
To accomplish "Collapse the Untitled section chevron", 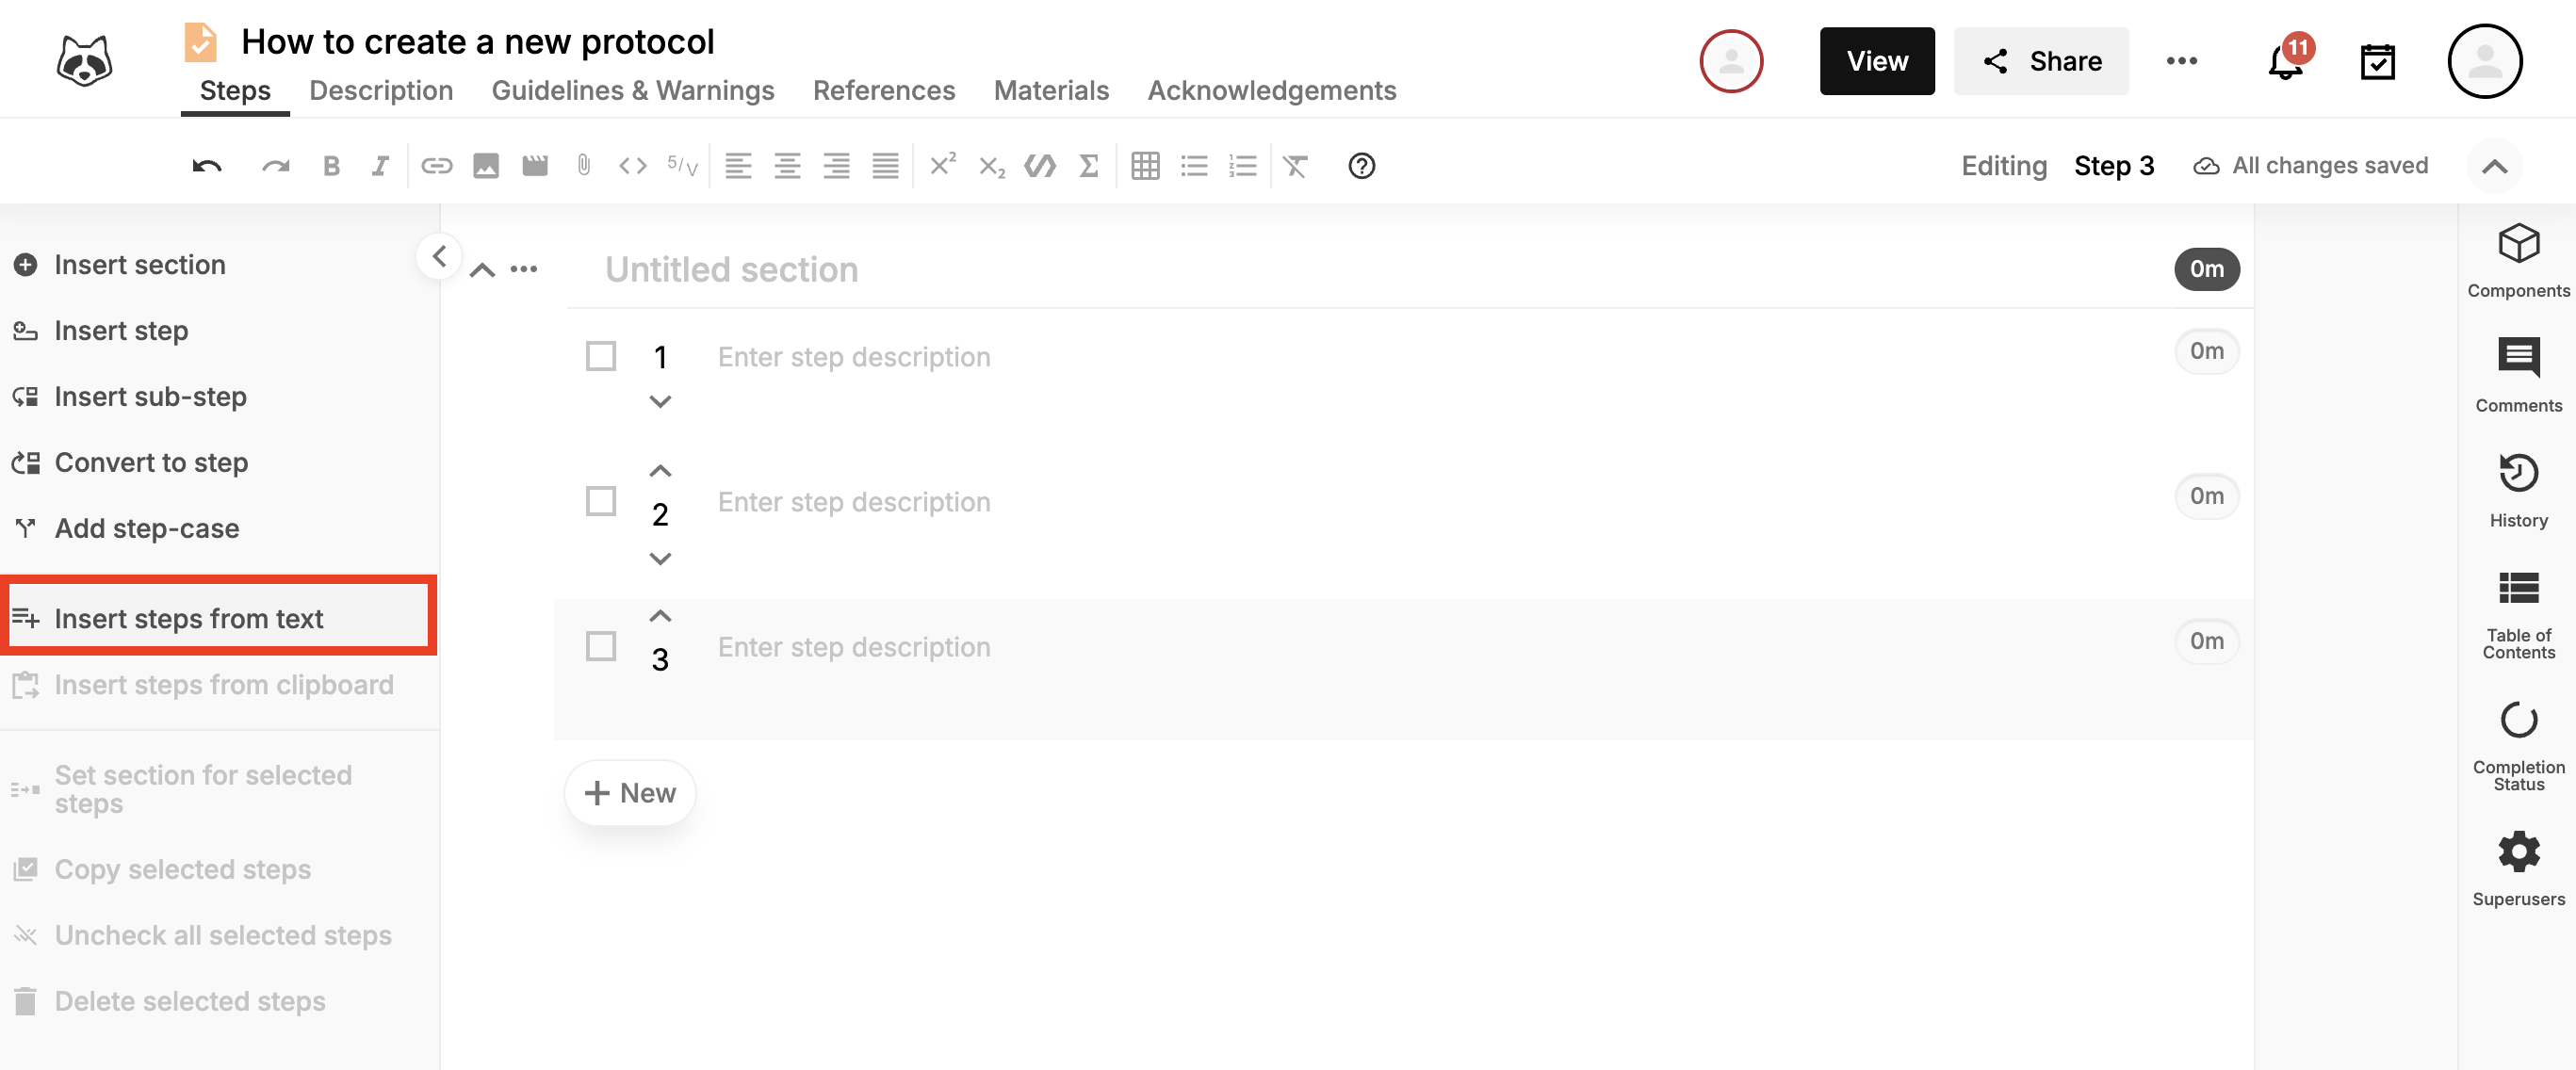I will pos(482,270).
